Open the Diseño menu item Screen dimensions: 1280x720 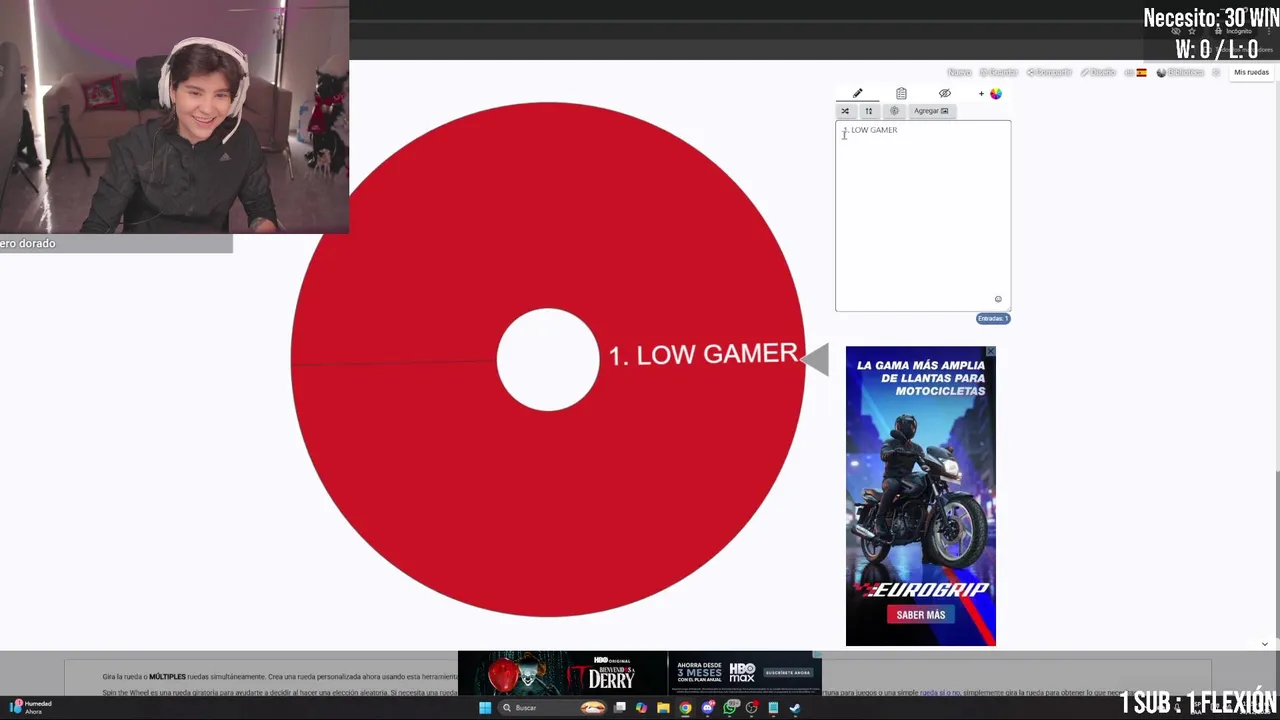tap(1098, 73)
